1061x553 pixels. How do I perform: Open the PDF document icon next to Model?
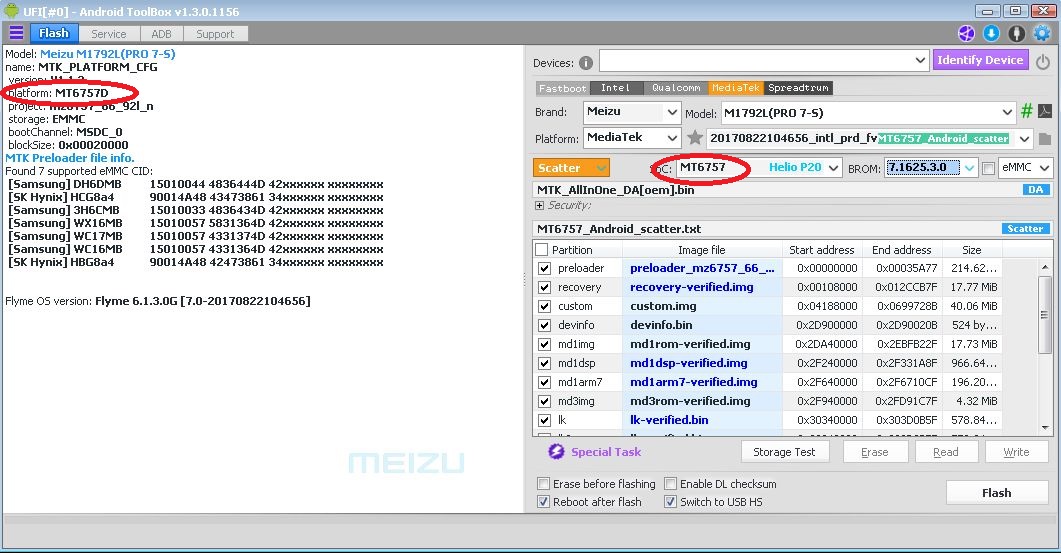coord(1045,111)
